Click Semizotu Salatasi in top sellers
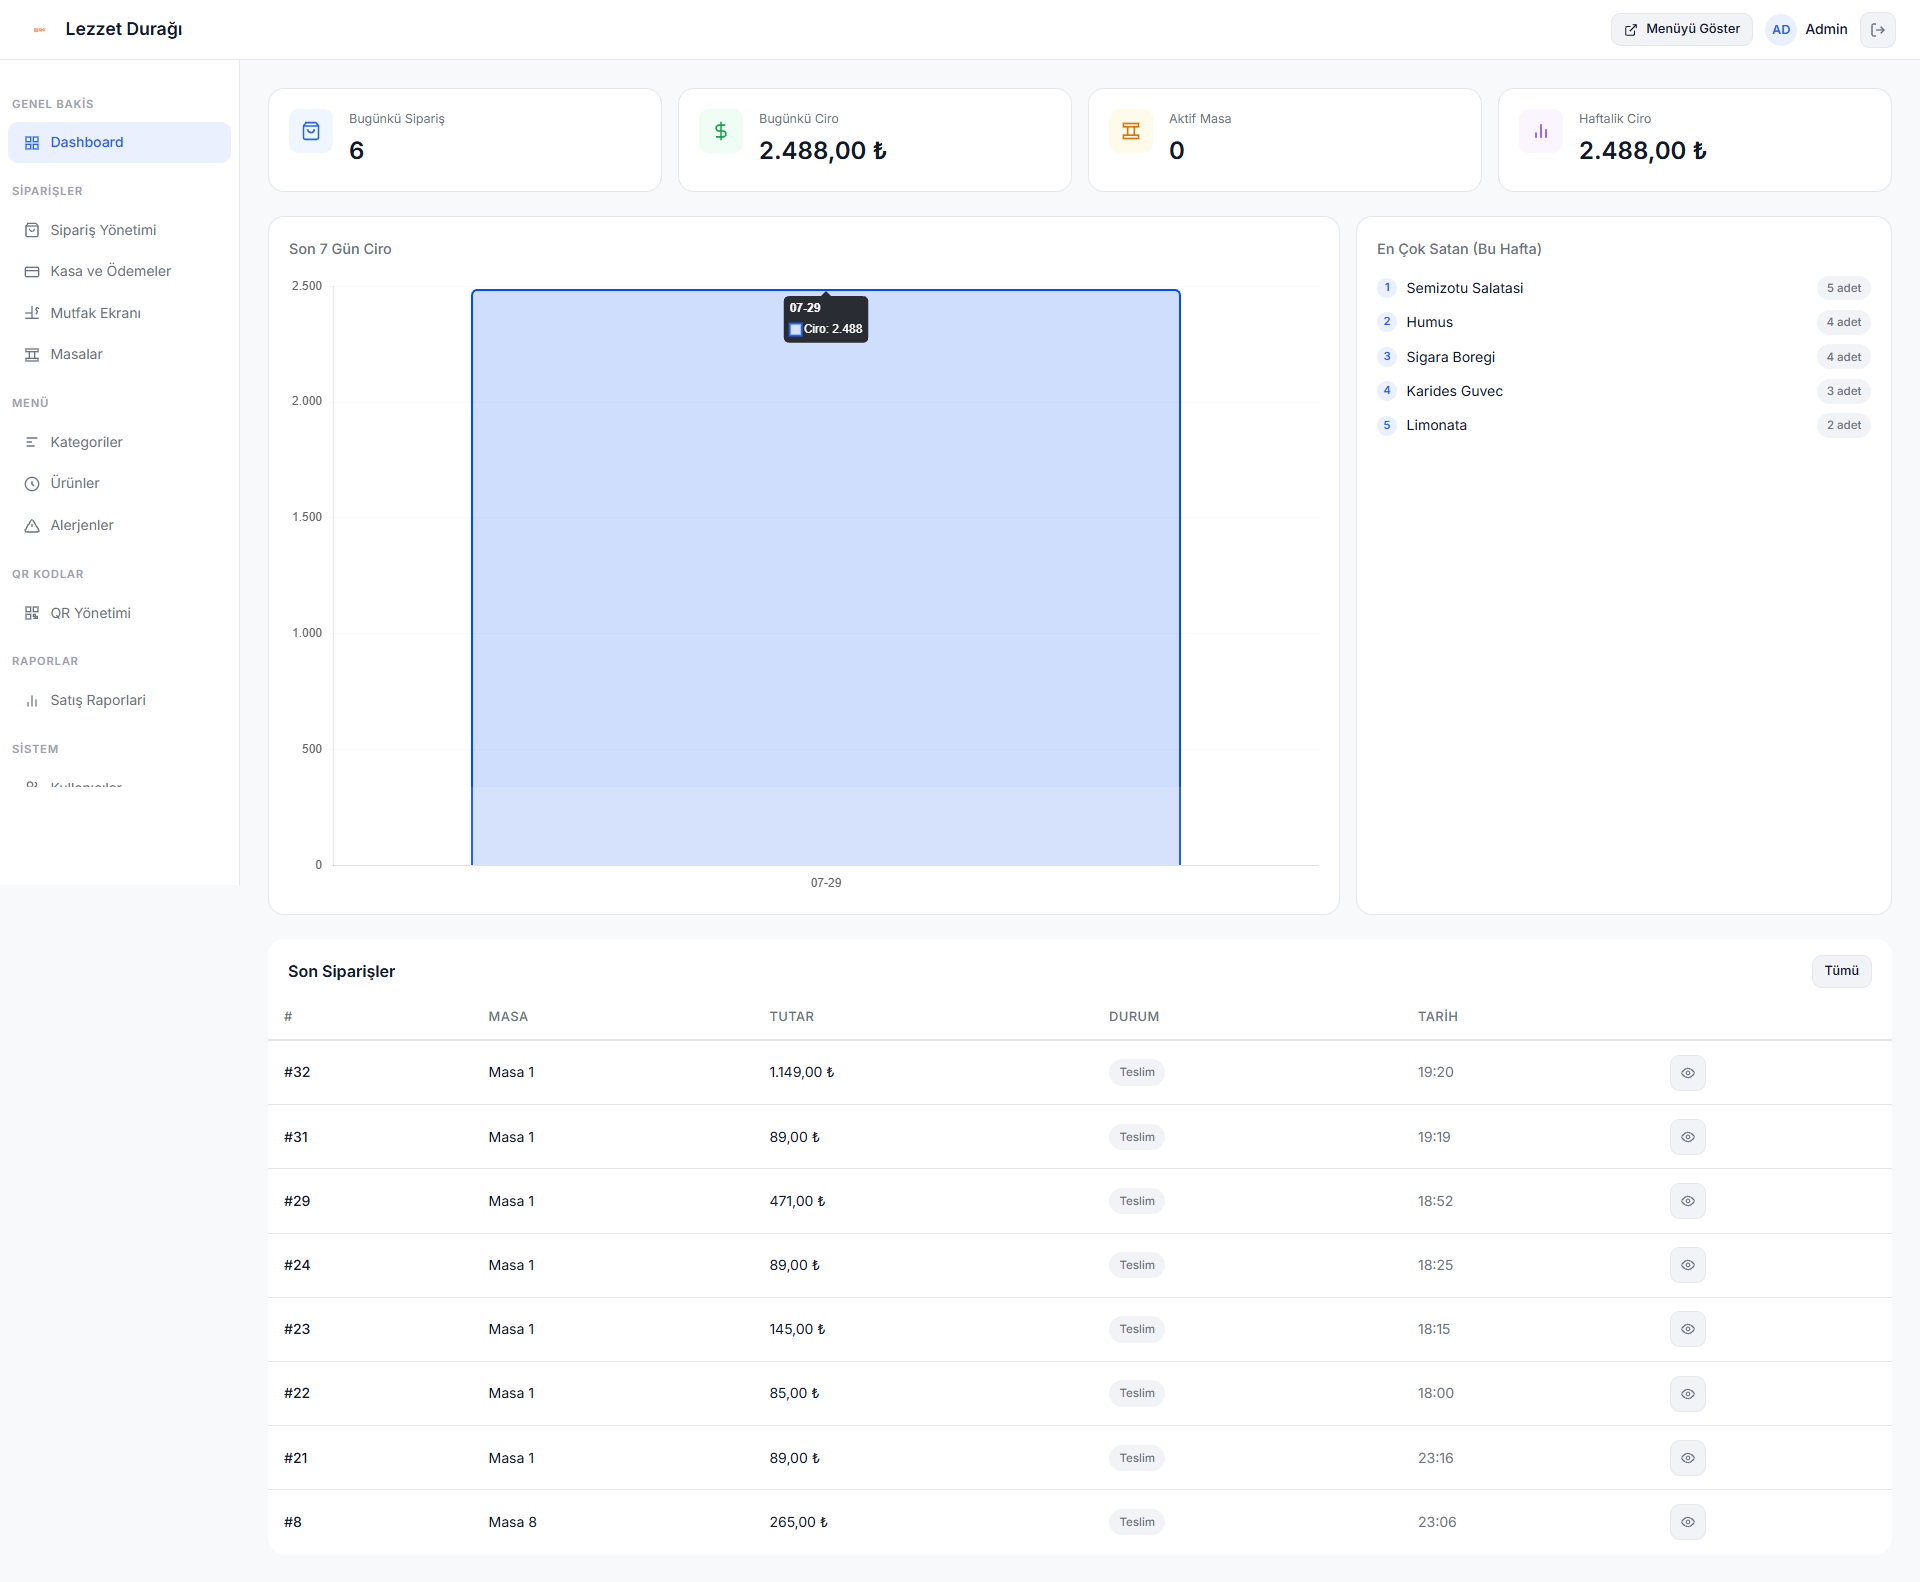The image size is (1920, 1582). pos(1464,288)
